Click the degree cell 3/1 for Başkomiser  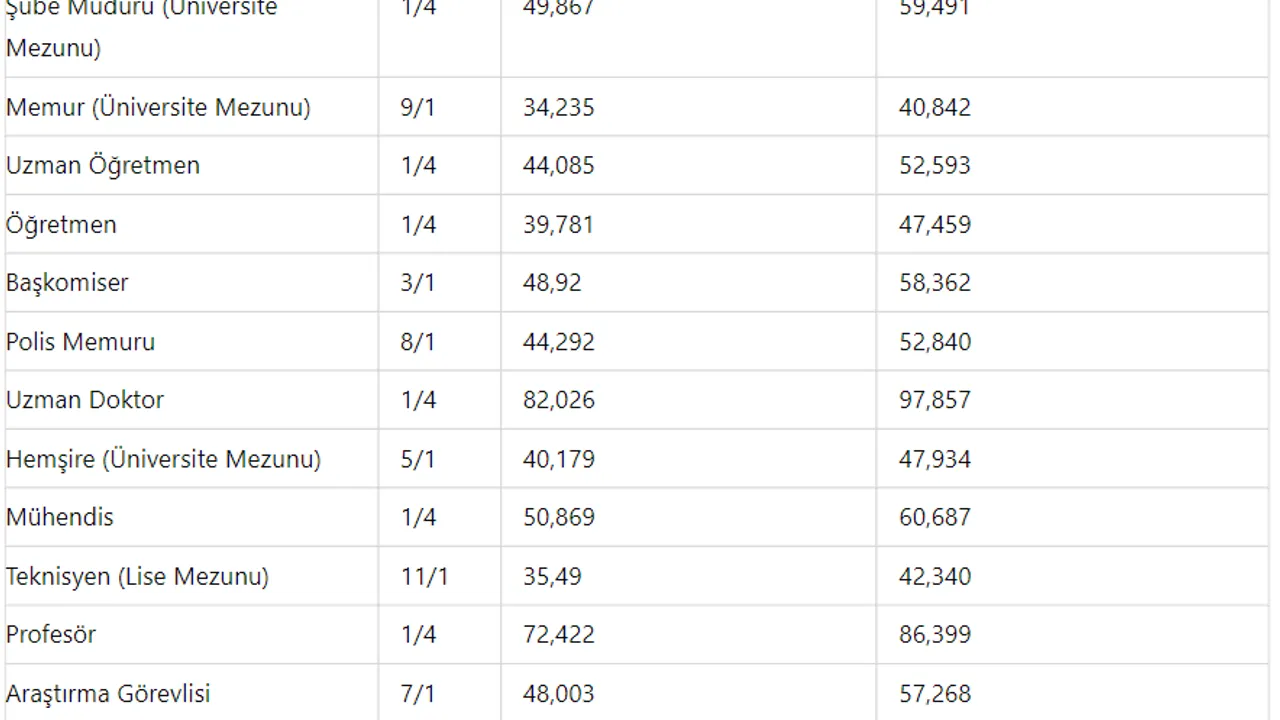pos(418,282)
